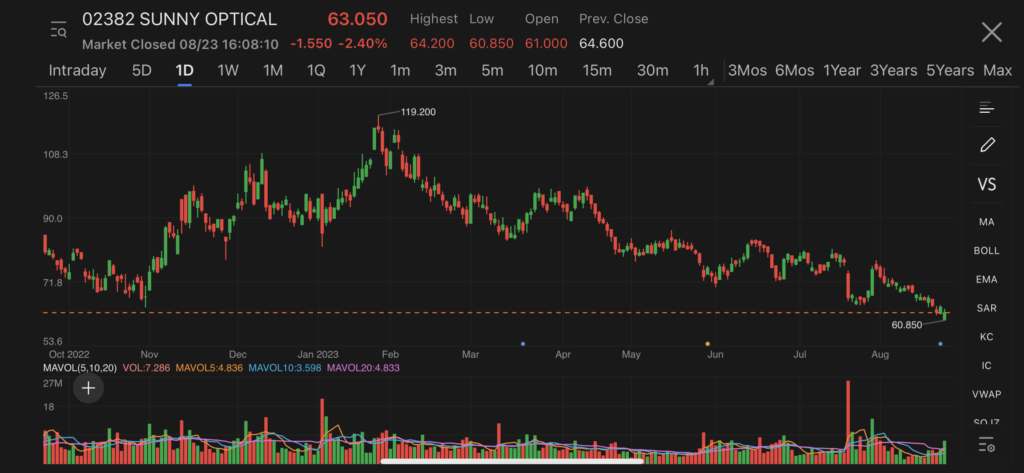
Task: Click the current price 63.050
Action: 357,19
